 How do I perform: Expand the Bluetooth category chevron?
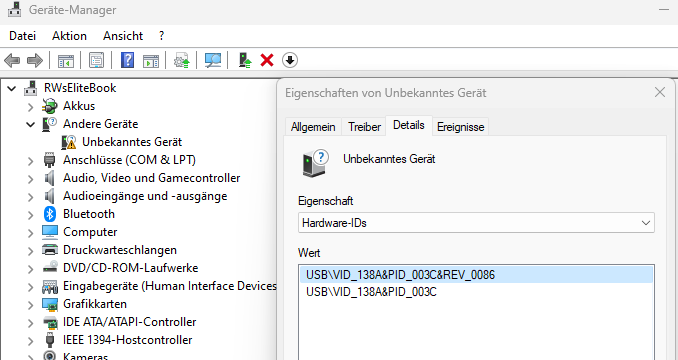click(30, 215)
